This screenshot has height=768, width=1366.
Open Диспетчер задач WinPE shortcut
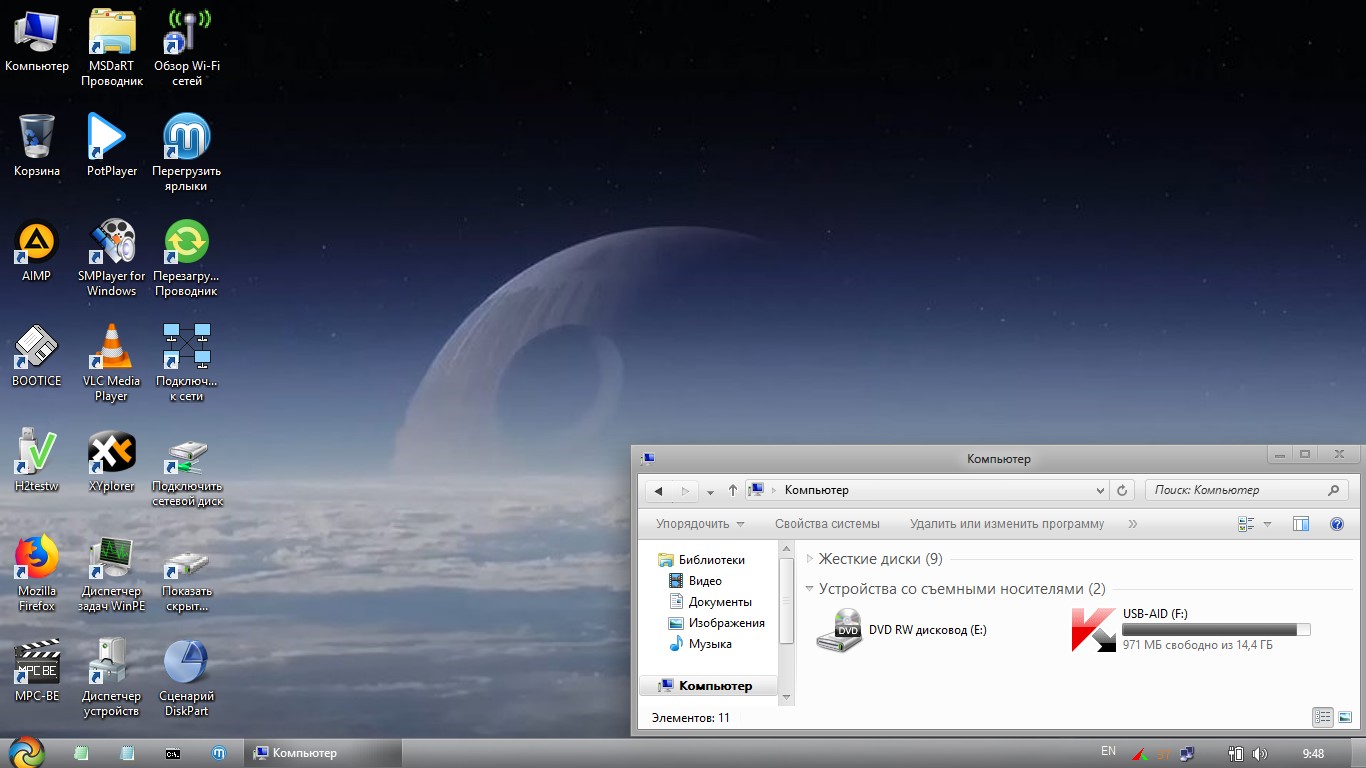point(112,572)
